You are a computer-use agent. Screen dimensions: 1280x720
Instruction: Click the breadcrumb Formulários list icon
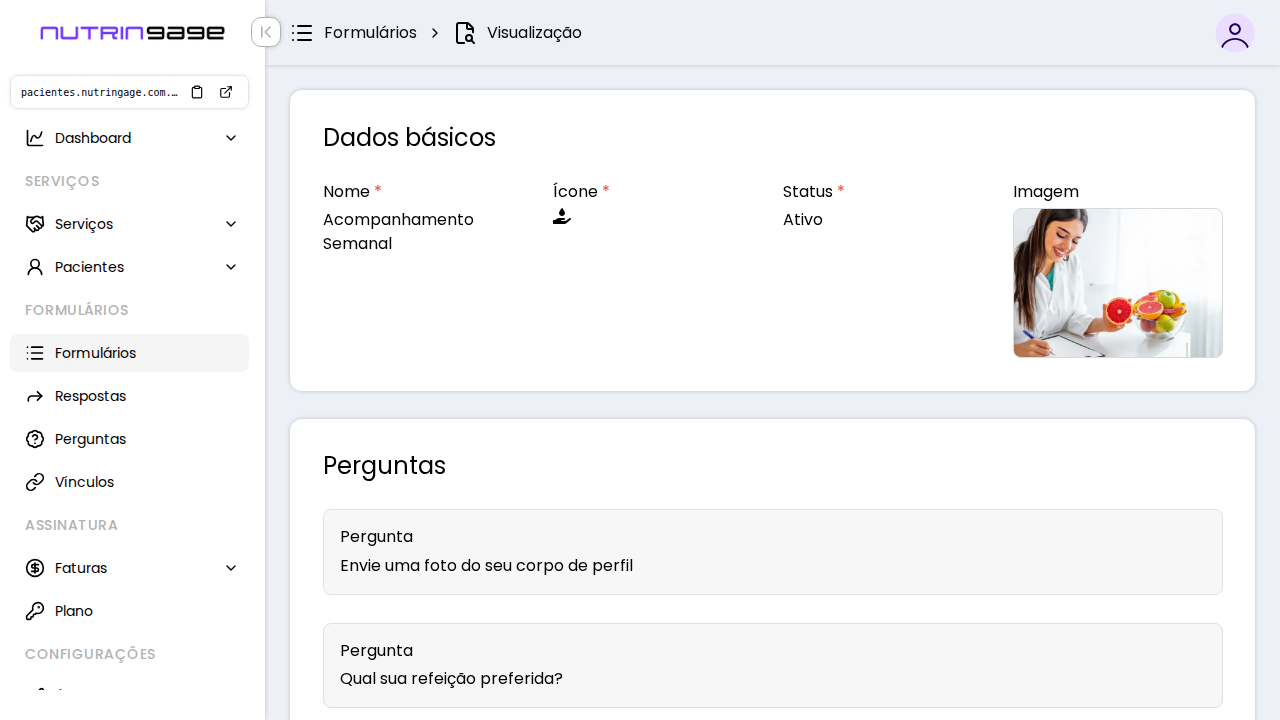(x=302, y=33)
